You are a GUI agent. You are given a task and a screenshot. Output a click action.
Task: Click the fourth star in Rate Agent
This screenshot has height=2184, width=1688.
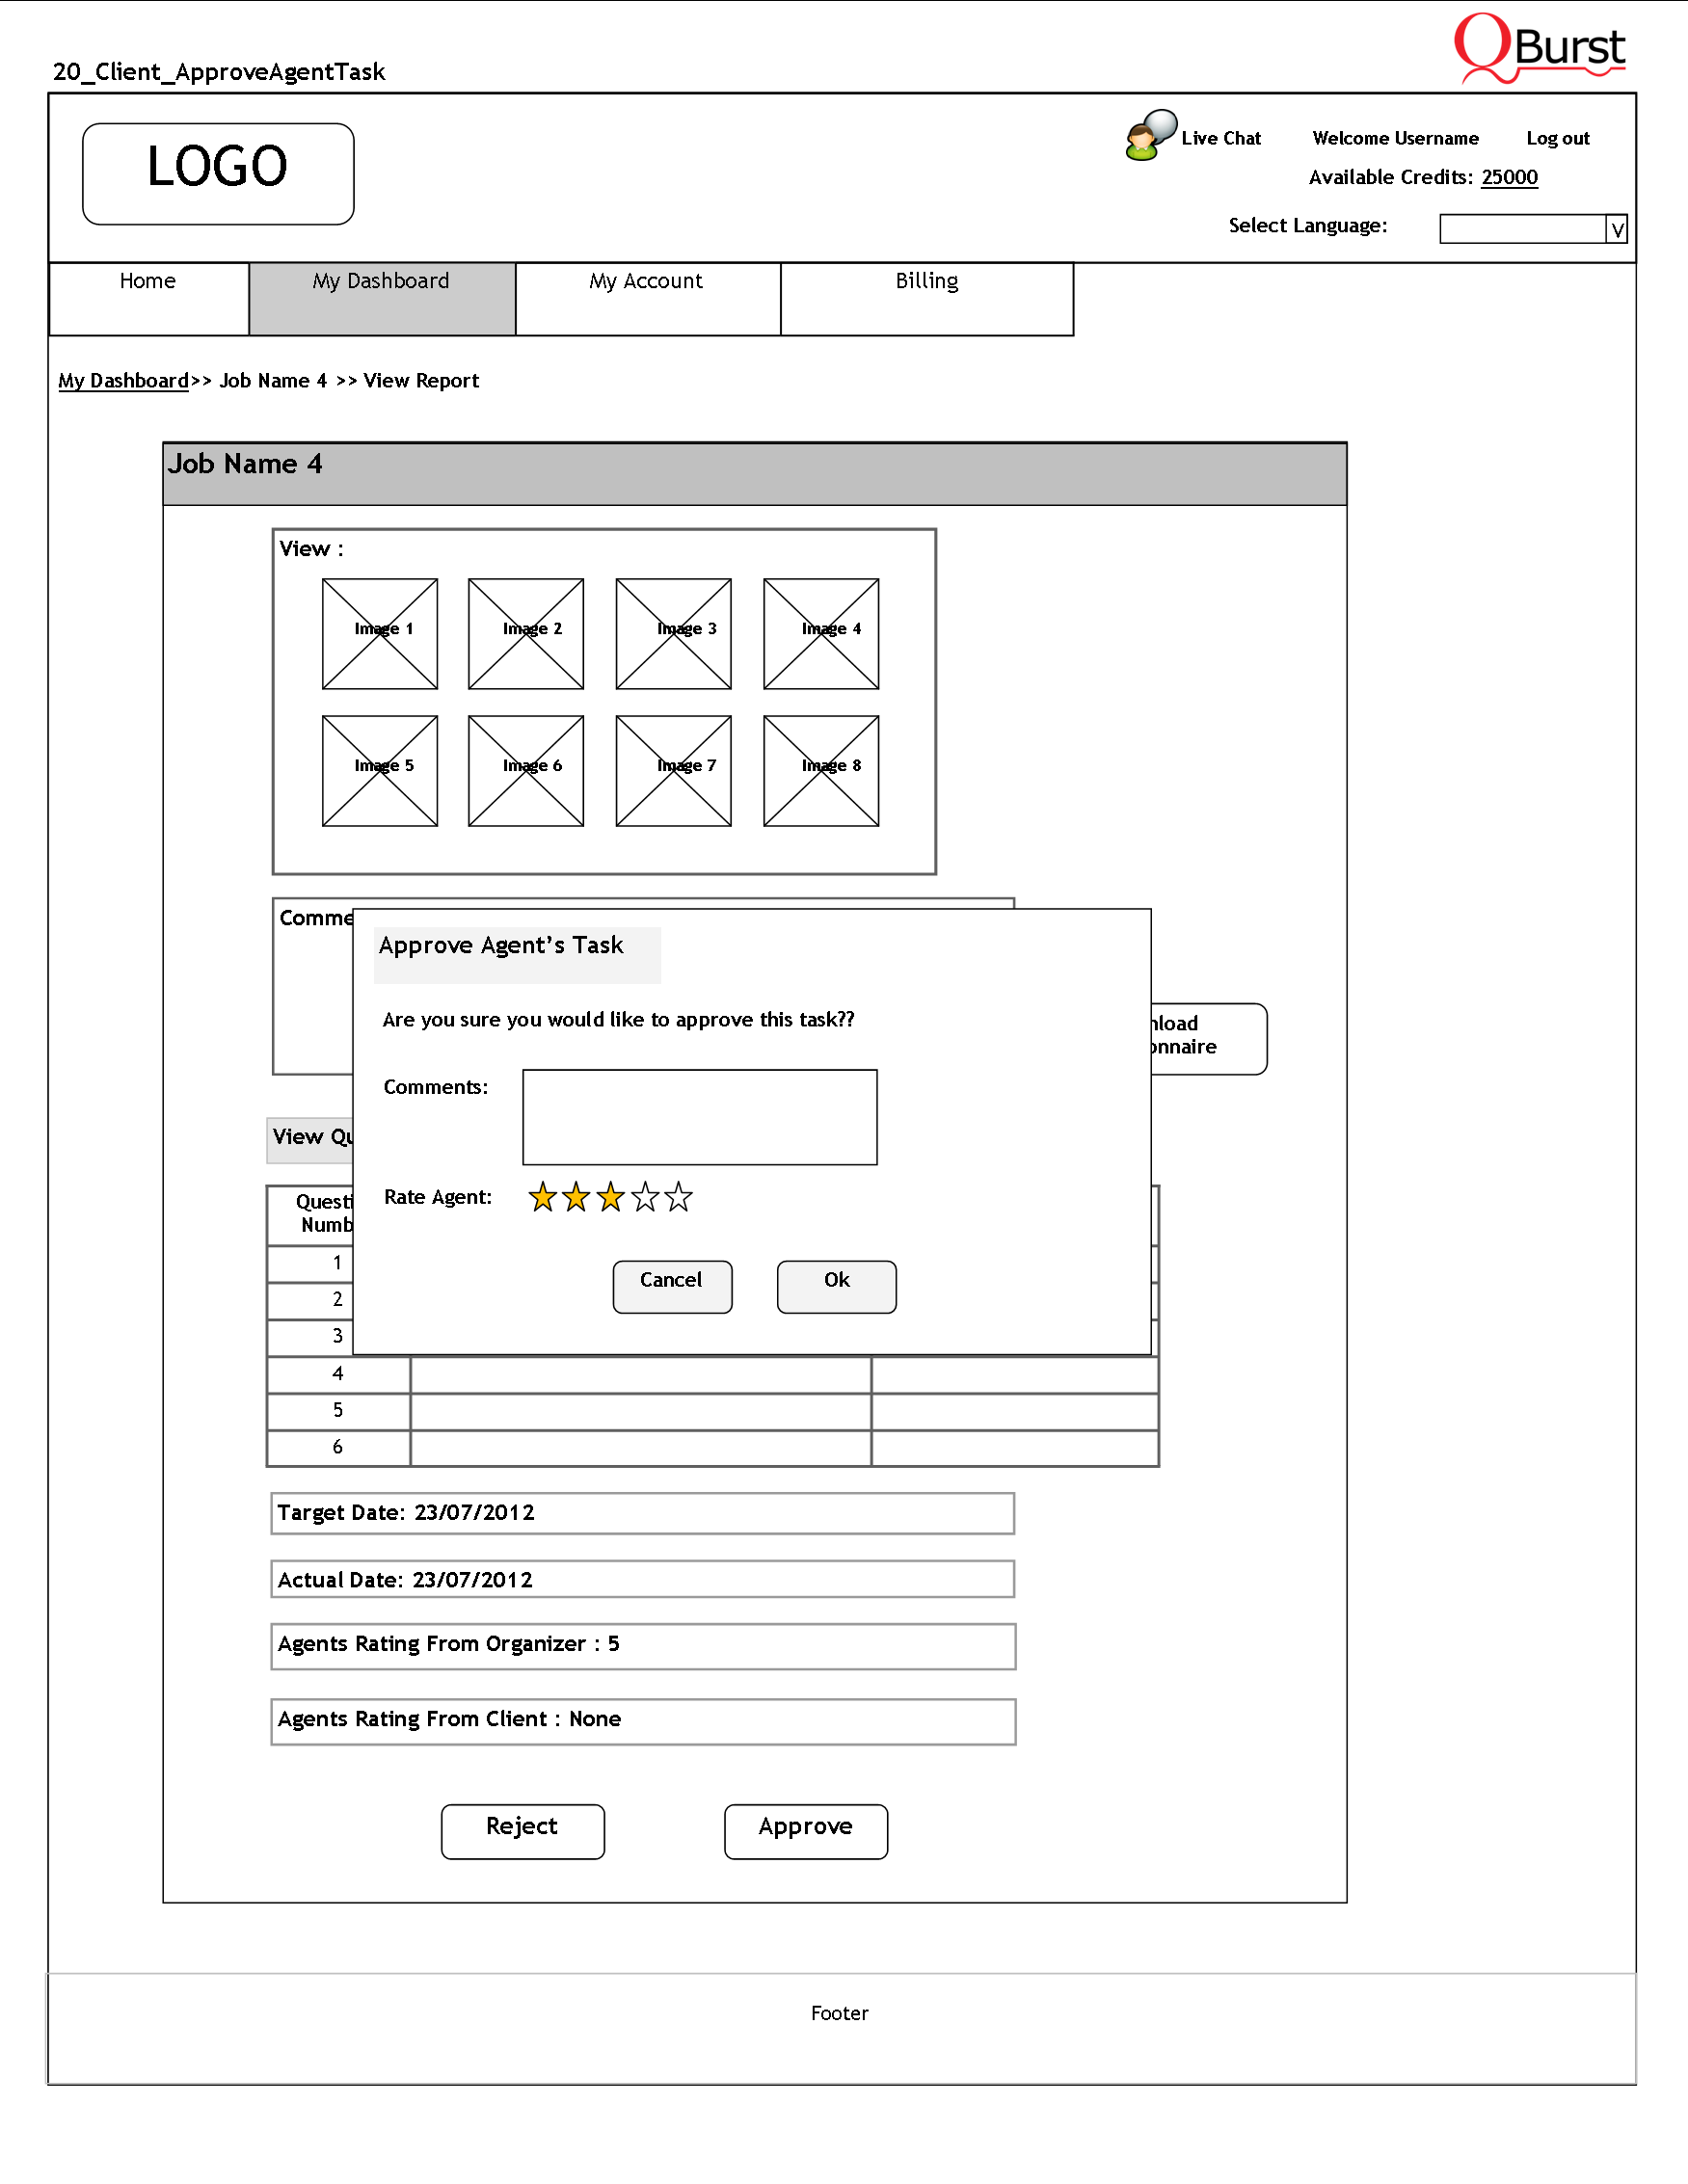coord(645,1196)
